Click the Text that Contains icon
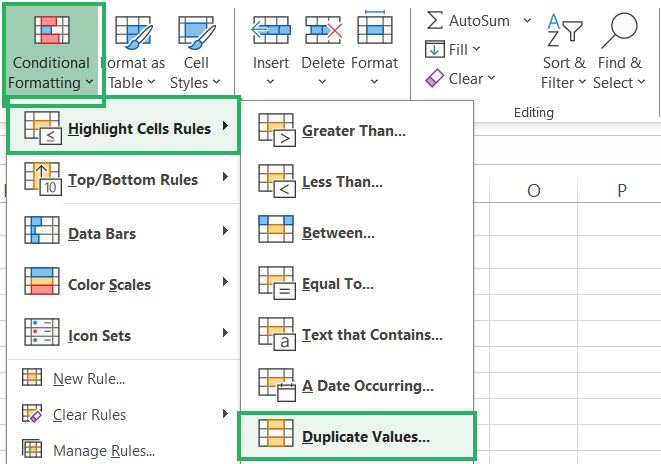661x464 pixels. pos(277,334)
